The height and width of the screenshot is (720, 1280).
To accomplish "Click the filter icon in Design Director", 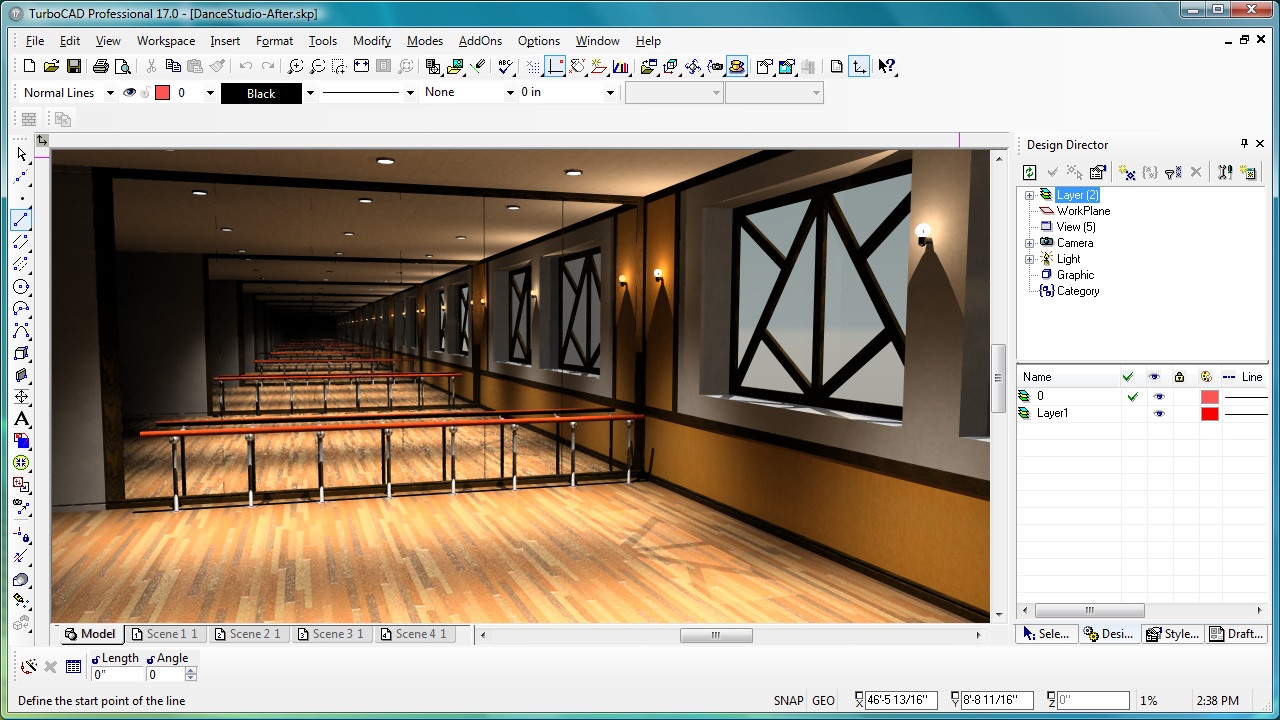I will pos(1173,172).
